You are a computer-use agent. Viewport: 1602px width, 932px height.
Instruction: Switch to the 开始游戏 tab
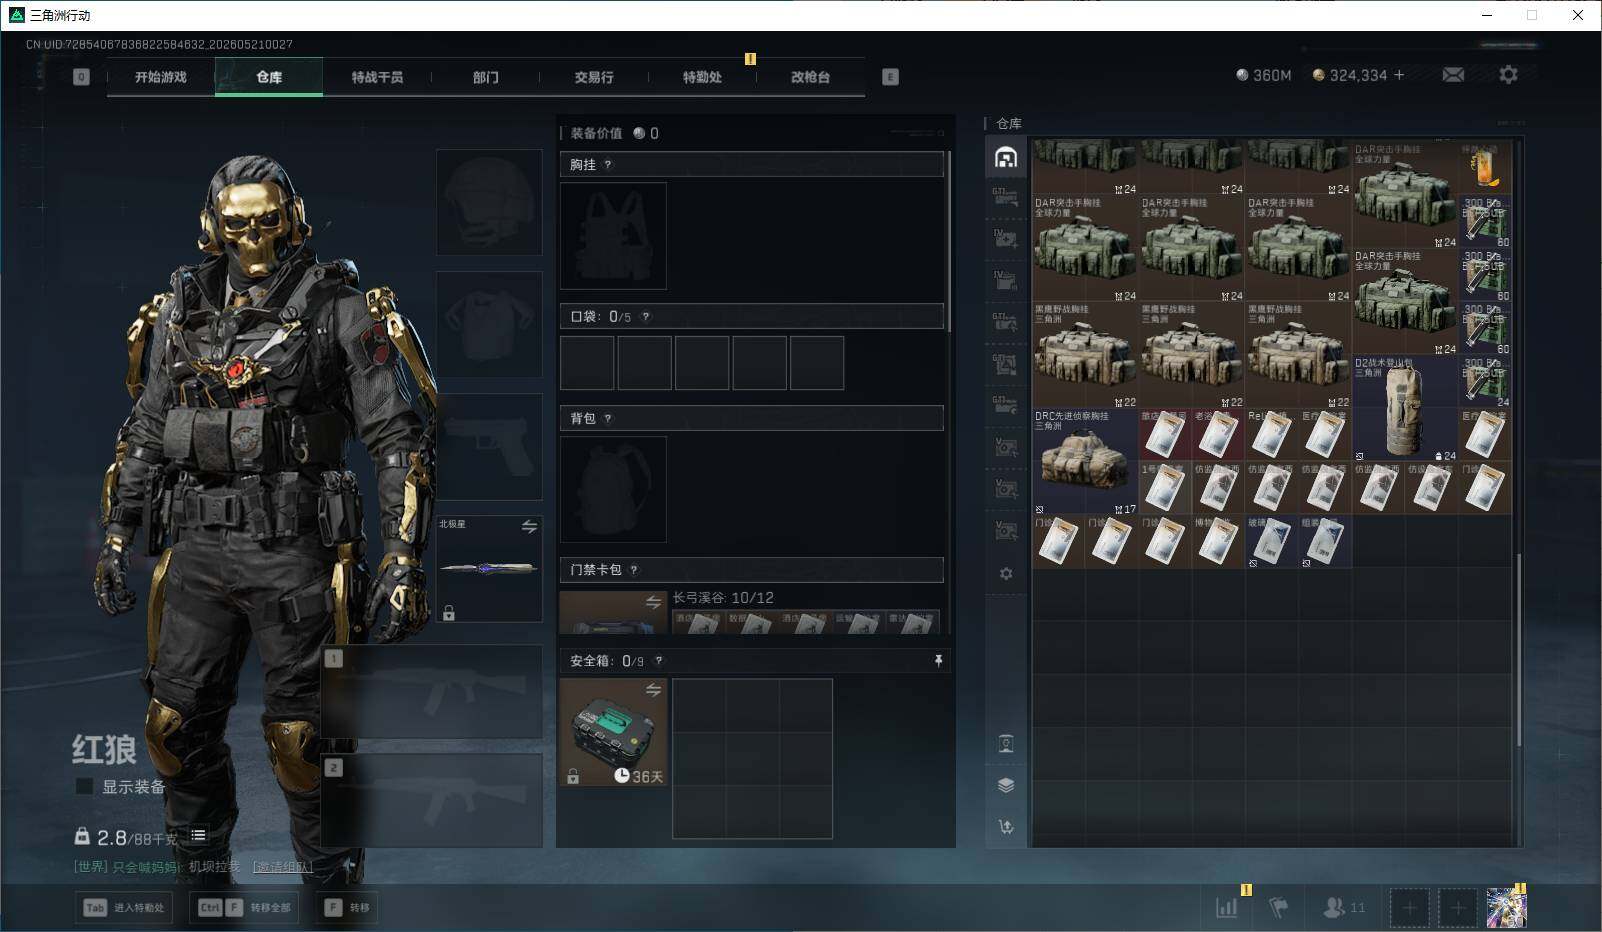[x=161, y=77]
